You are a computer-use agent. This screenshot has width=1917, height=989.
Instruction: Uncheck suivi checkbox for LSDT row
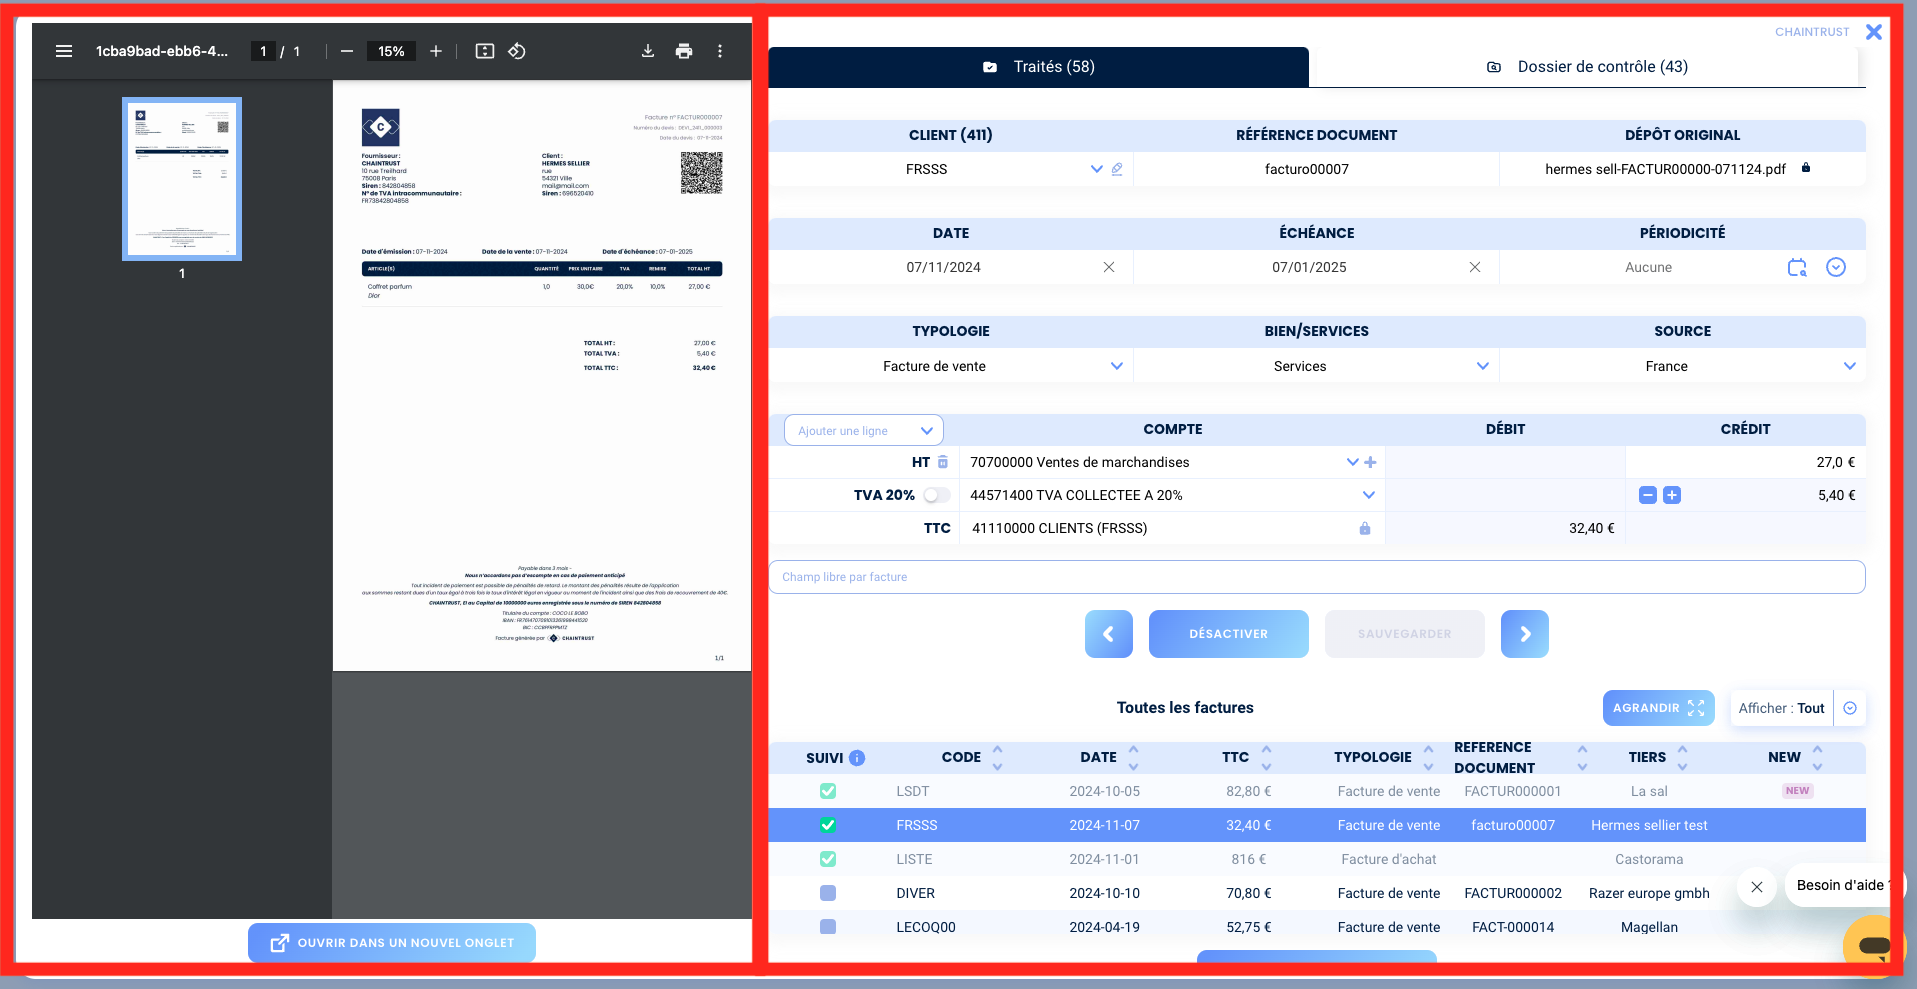click(x=828, y=791)
